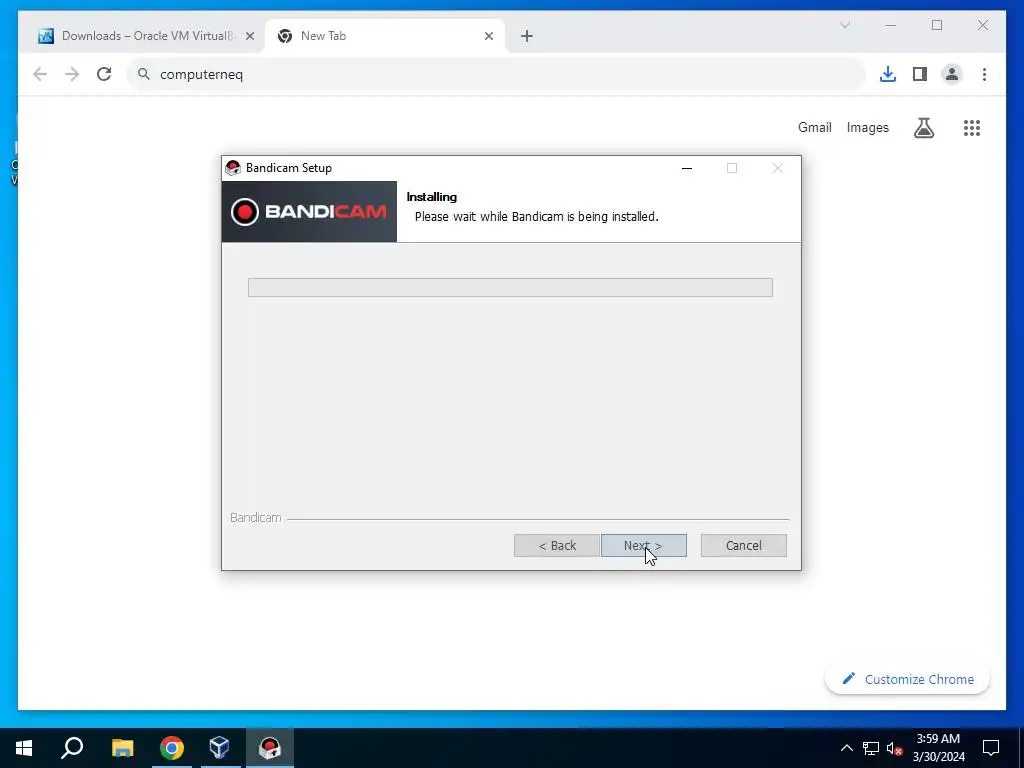Screen dimensions: 1024x768
Task: Click the search icon in address bar
Action: click(144, 74)
